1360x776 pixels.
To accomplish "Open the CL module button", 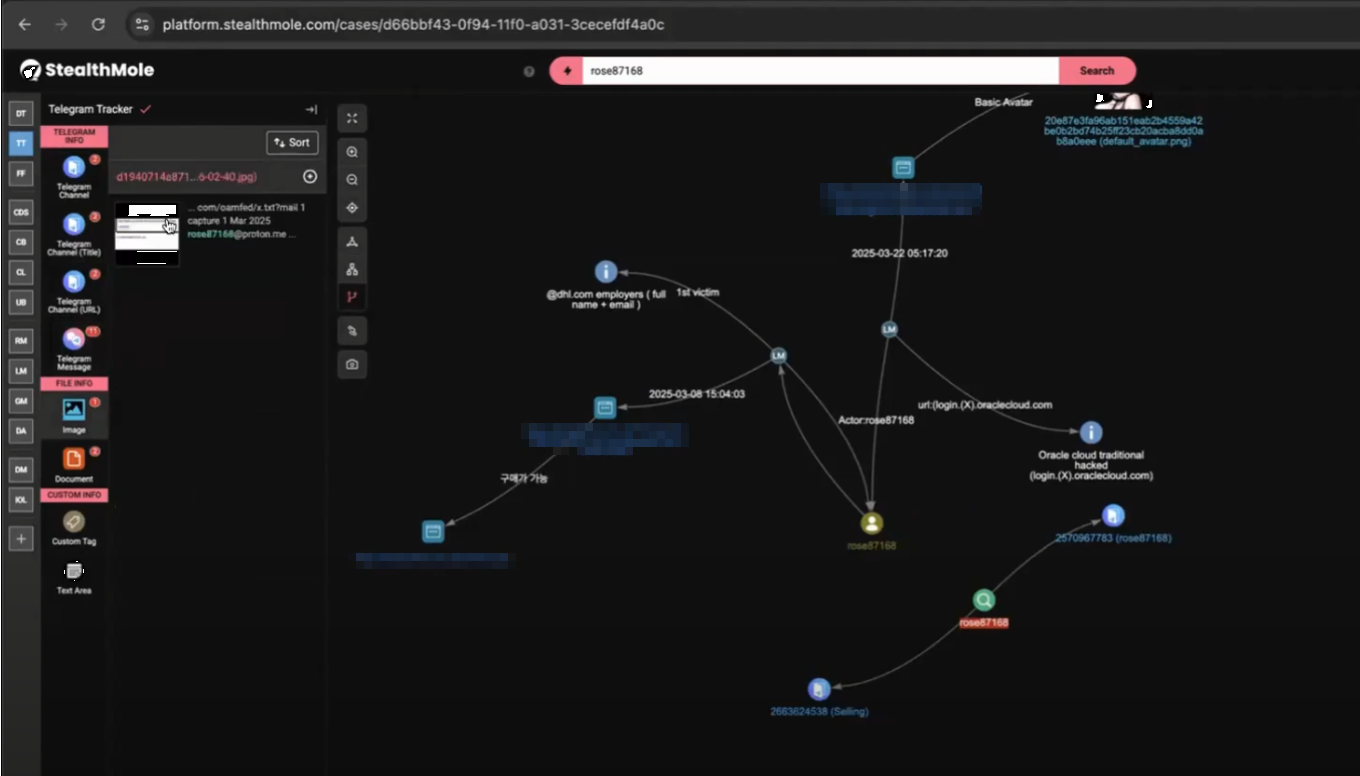I will click(x=21, y=272).
